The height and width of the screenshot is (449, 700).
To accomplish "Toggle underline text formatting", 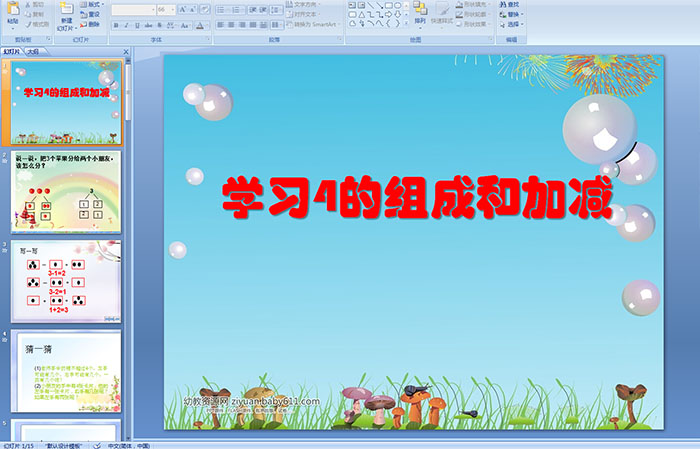I will [135, 25].
